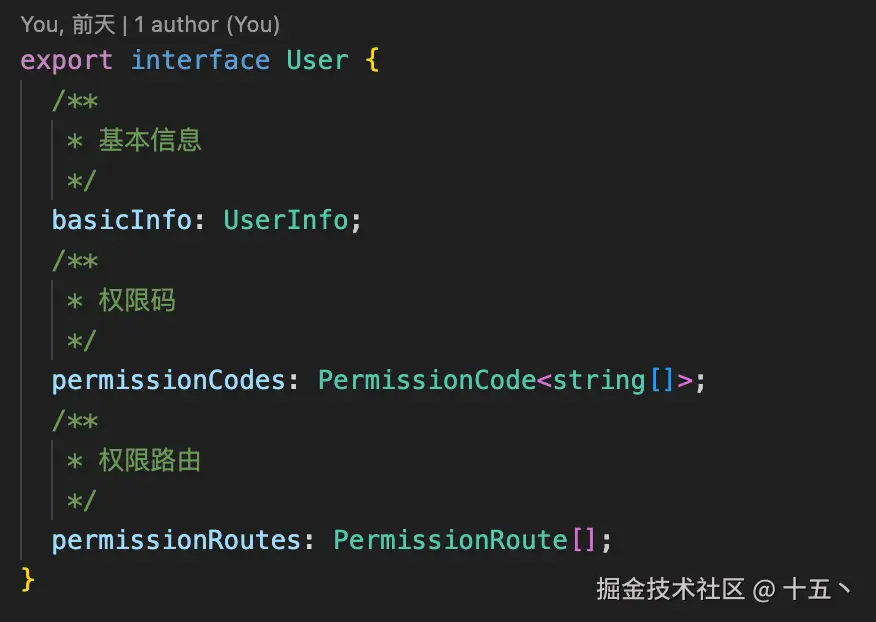Click the interface keyword

pos(200,60)
